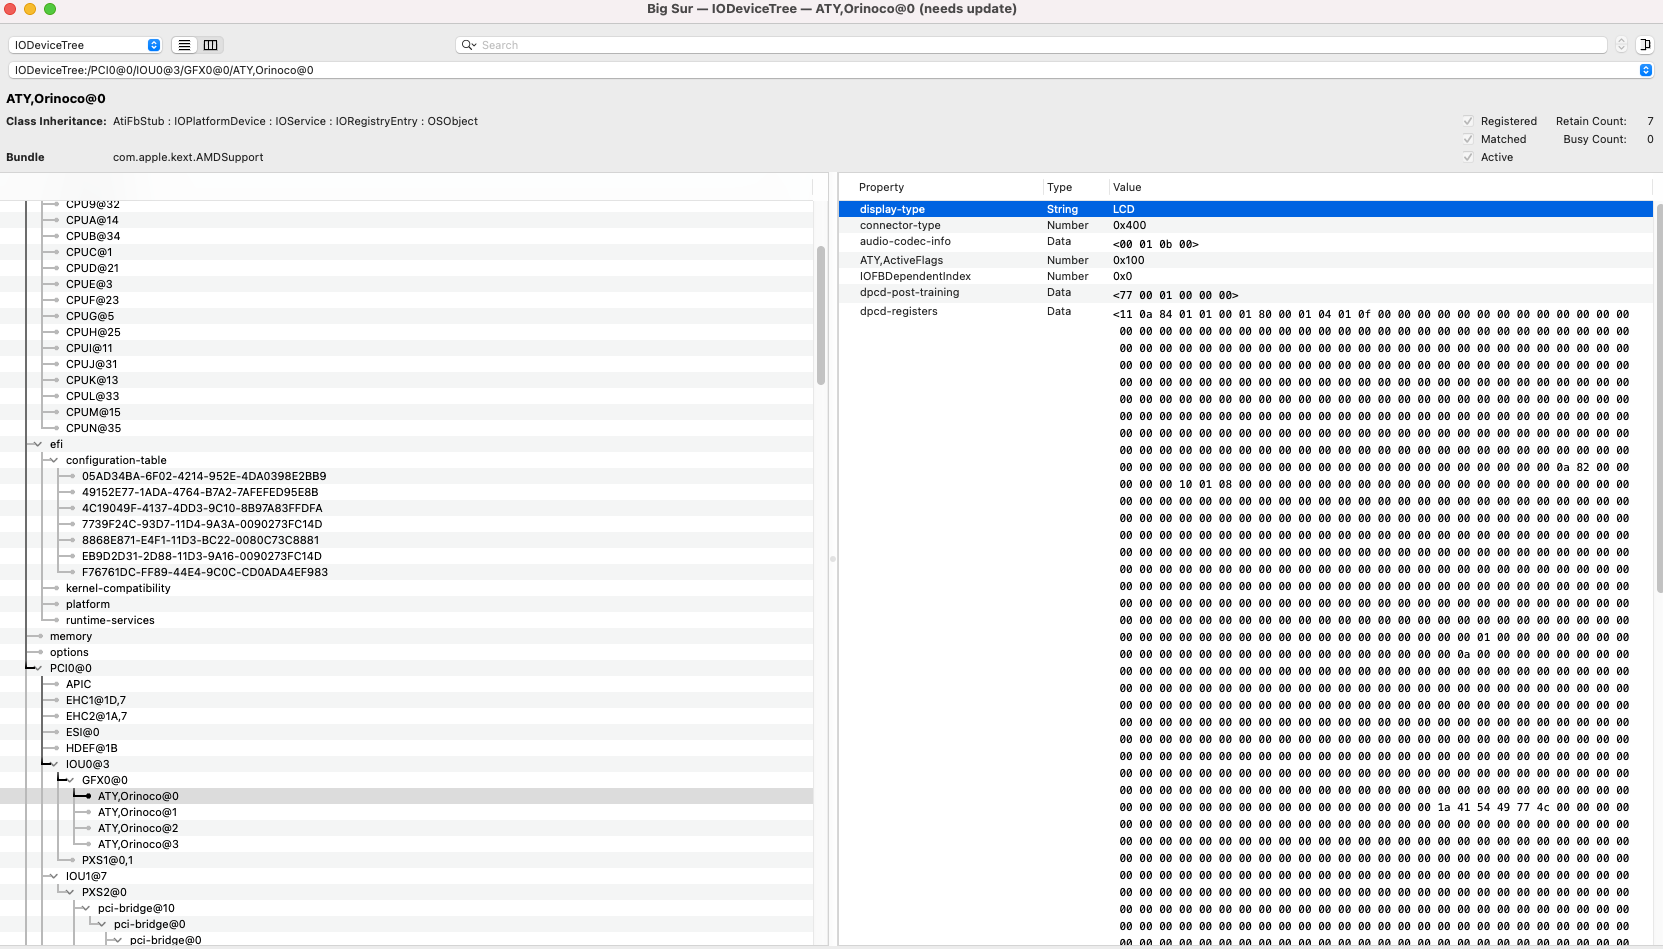Select the connector-type property row
This screenshot has width=1663, height=949.
point(1245,225)
